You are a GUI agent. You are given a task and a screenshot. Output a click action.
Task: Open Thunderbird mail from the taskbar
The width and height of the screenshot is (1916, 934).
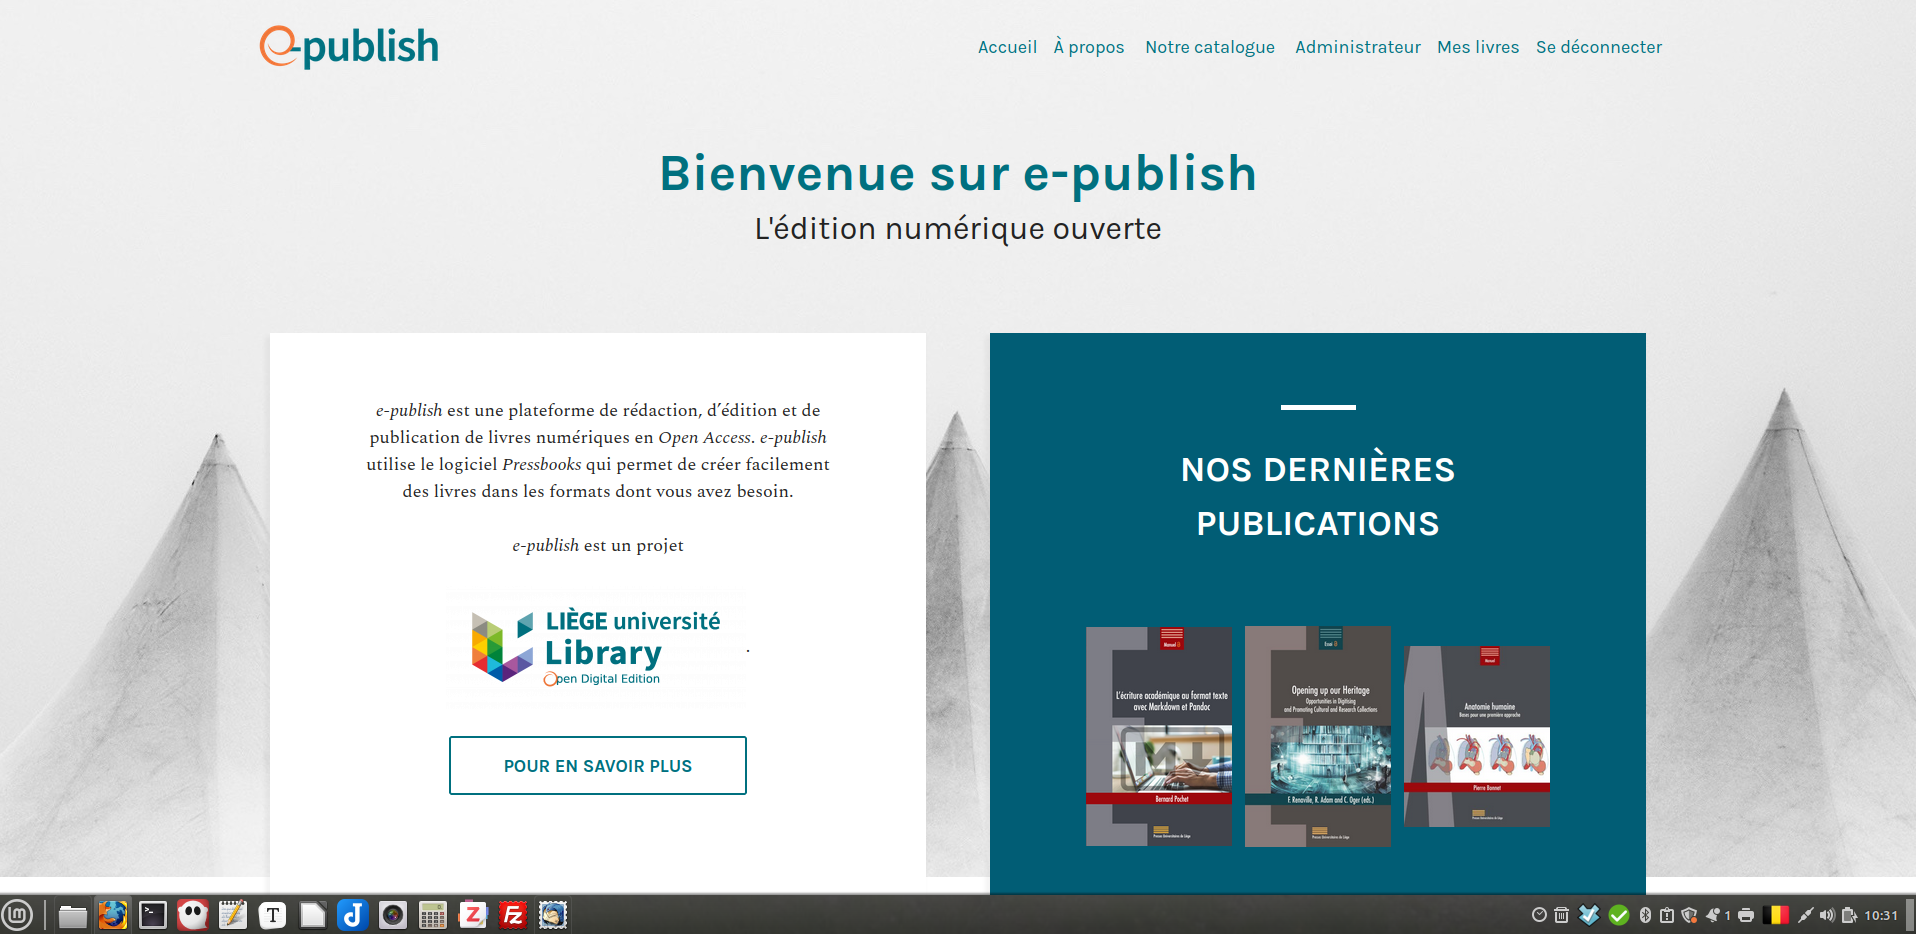553,915
